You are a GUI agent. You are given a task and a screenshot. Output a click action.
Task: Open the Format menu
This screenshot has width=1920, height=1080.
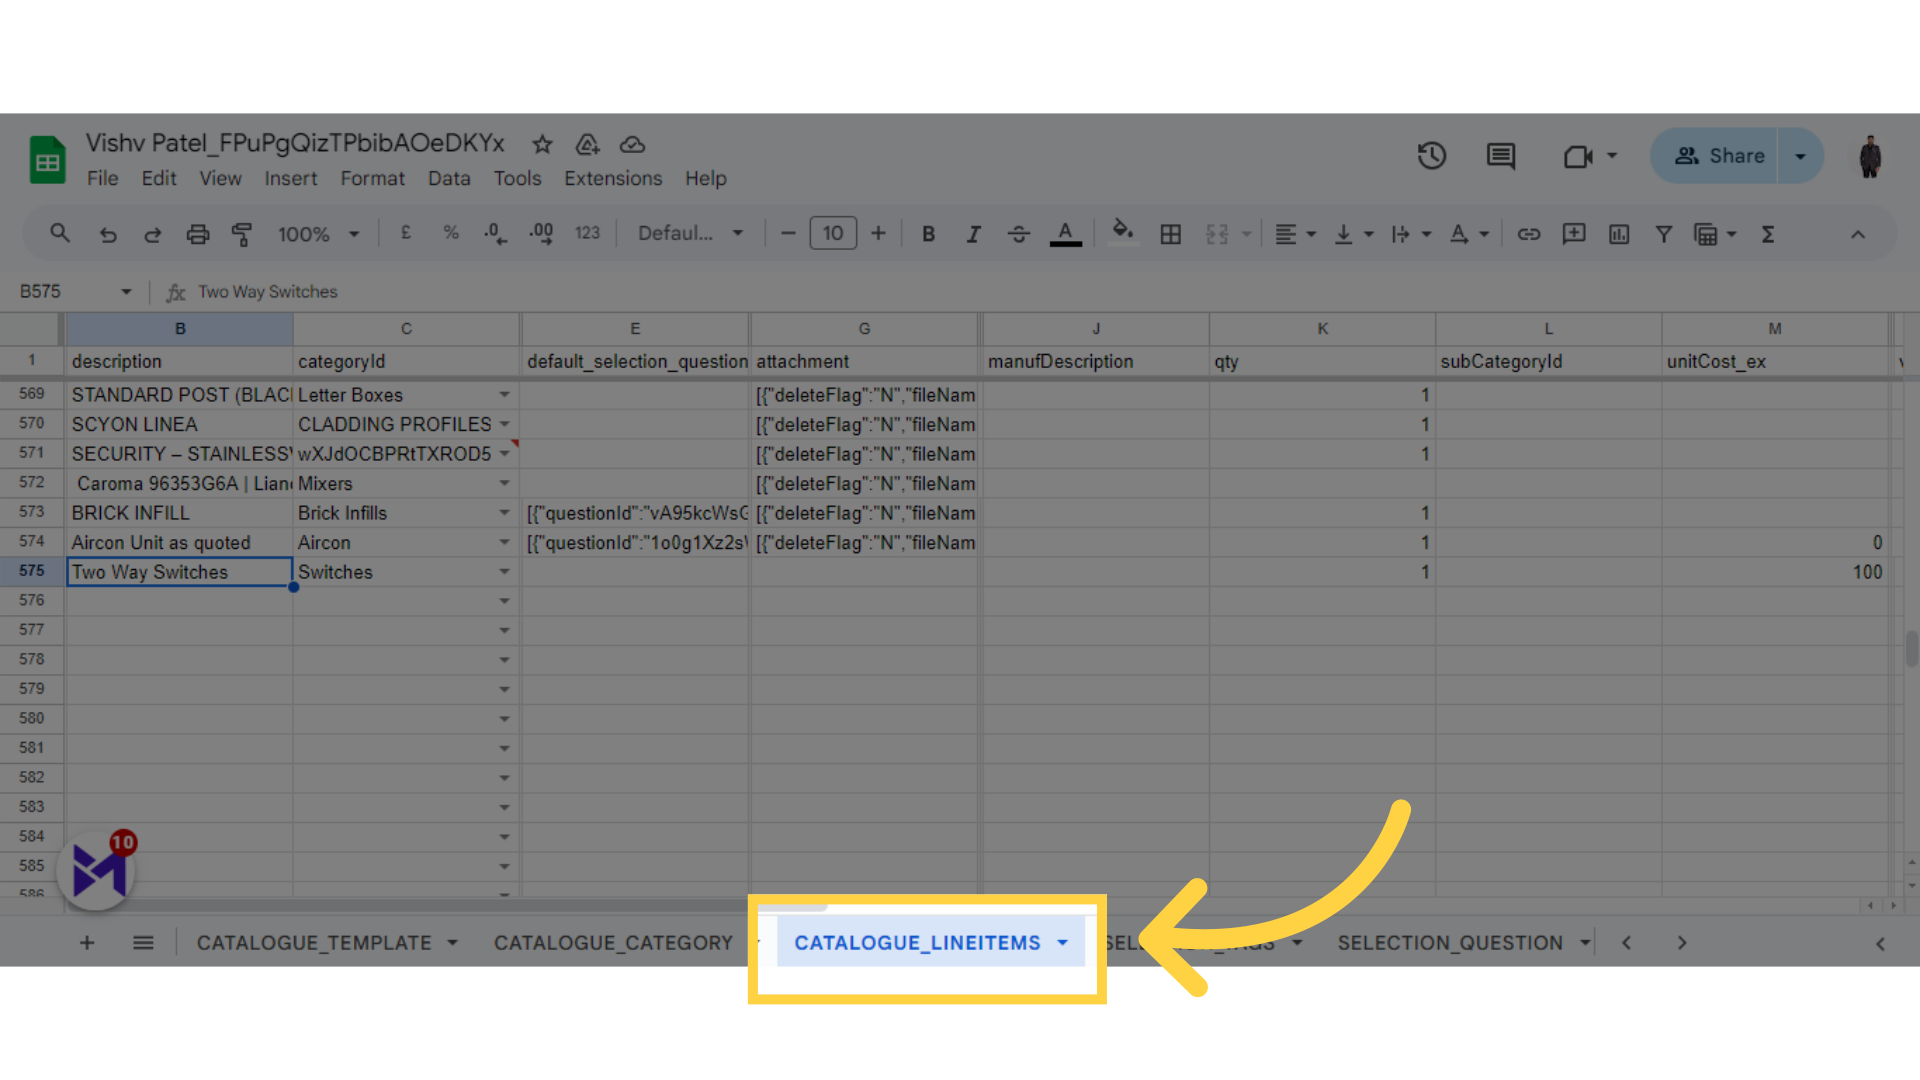371,177
